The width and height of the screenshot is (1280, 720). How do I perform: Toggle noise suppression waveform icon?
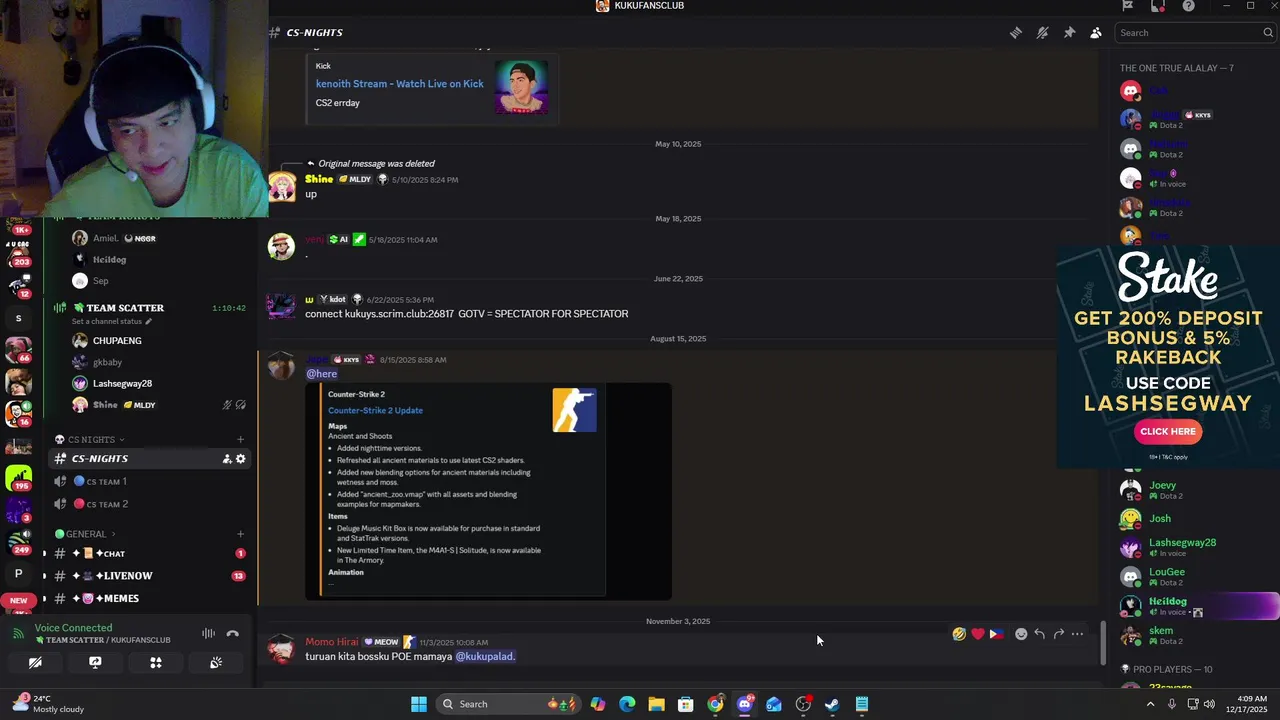208,633
